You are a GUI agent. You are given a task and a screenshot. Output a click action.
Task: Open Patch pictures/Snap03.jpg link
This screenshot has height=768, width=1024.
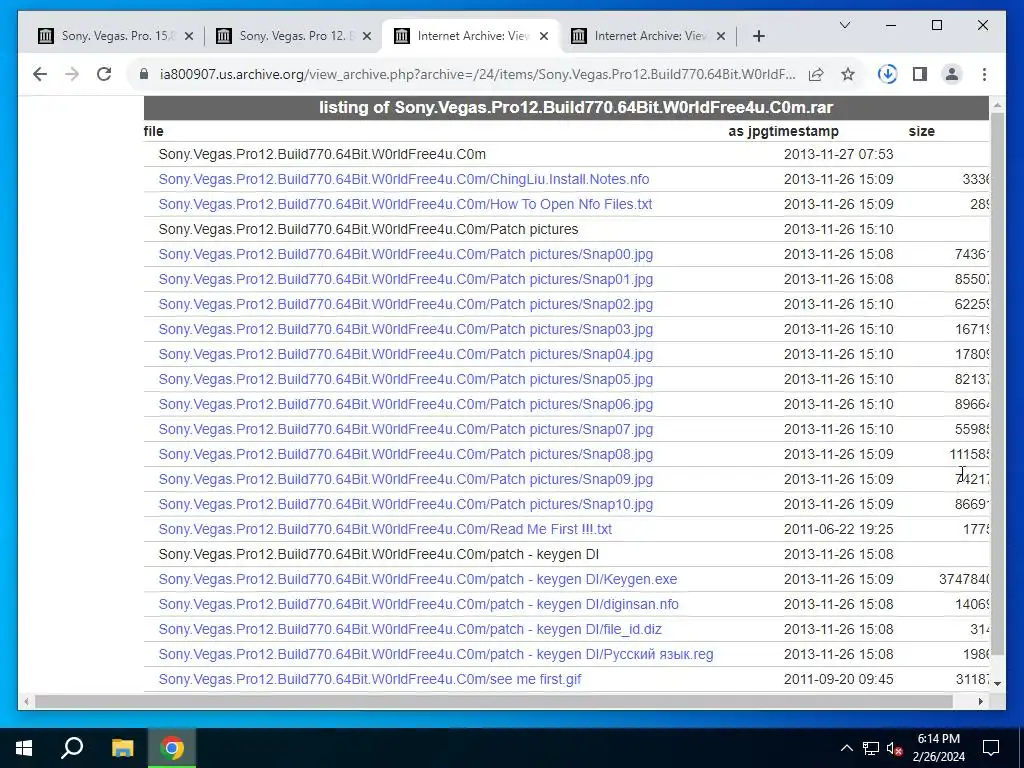406,329
